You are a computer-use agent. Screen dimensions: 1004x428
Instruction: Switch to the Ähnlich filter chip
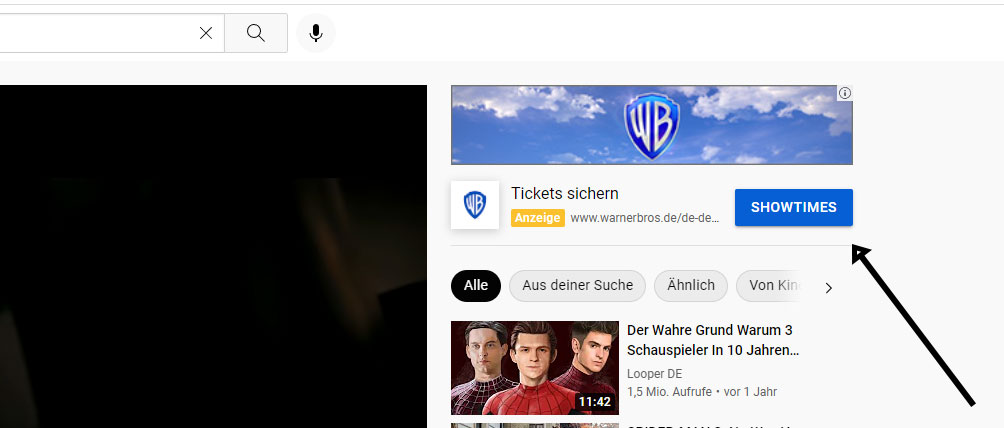pos(690,286)
